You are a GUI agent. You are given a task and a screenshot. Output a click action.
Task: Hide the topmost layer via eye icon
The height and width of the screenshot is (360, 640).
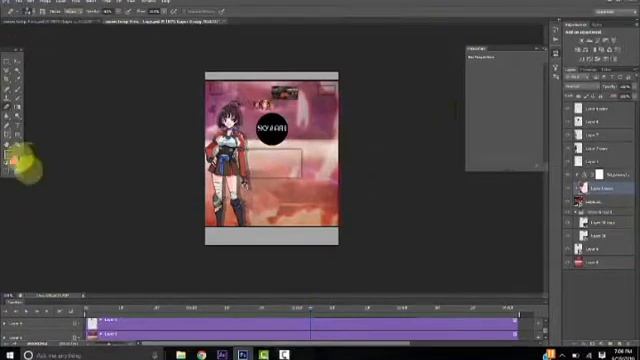click(x=567, y=109)
